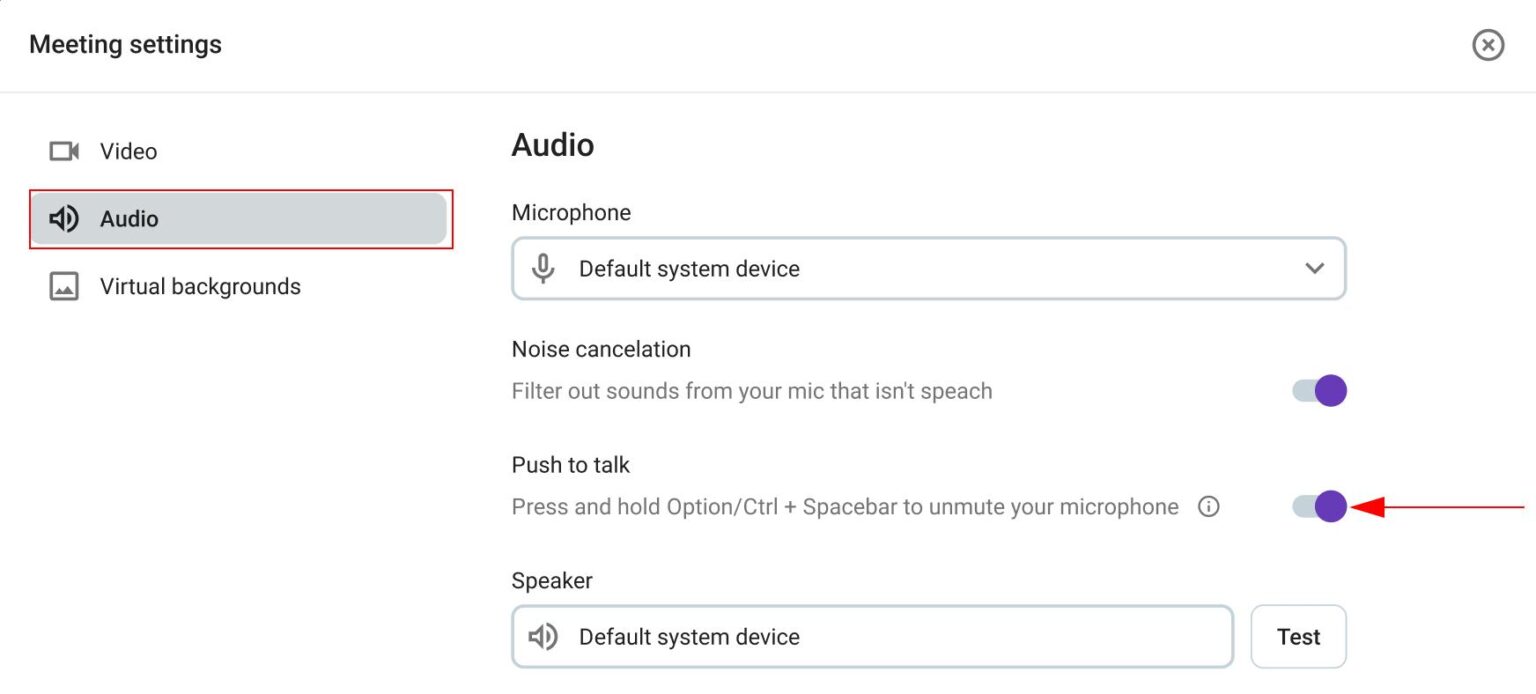Open the Speaker device dropdown
1536x694 pixels.
870,636
